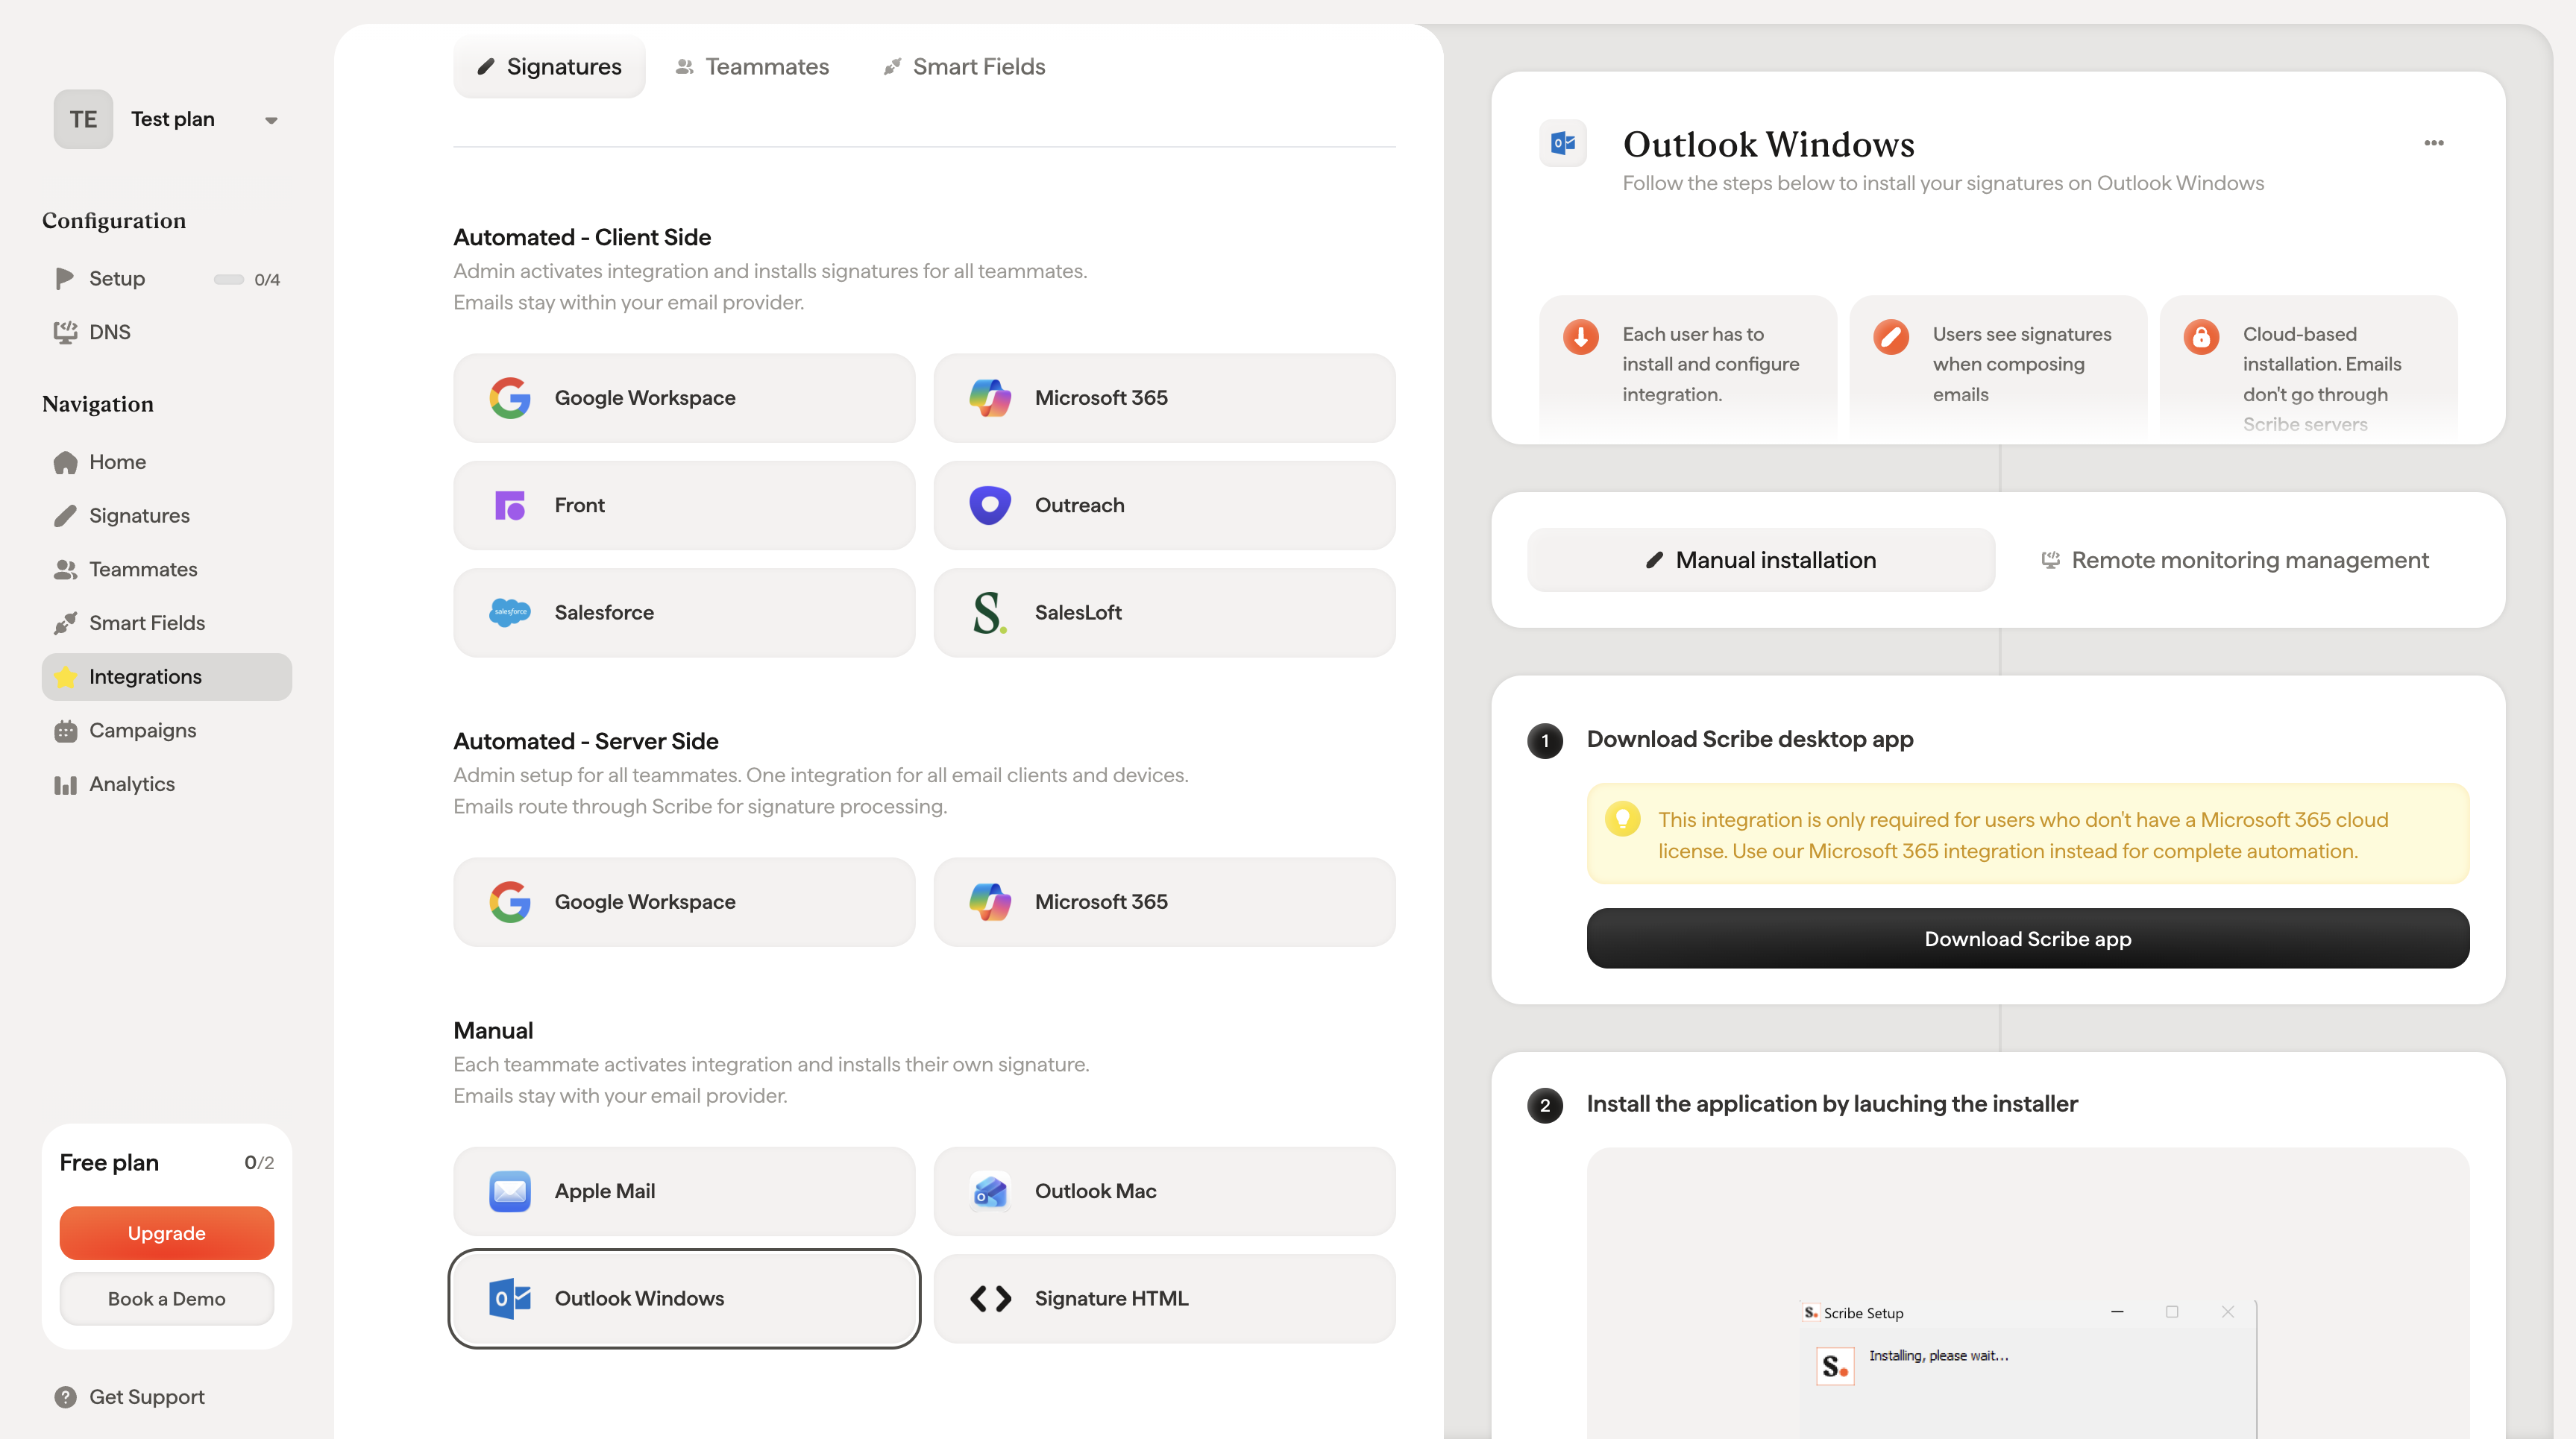The image size is (2576, 1439).
Task: Go to Home in sidebar
Action: pos(167,462)
